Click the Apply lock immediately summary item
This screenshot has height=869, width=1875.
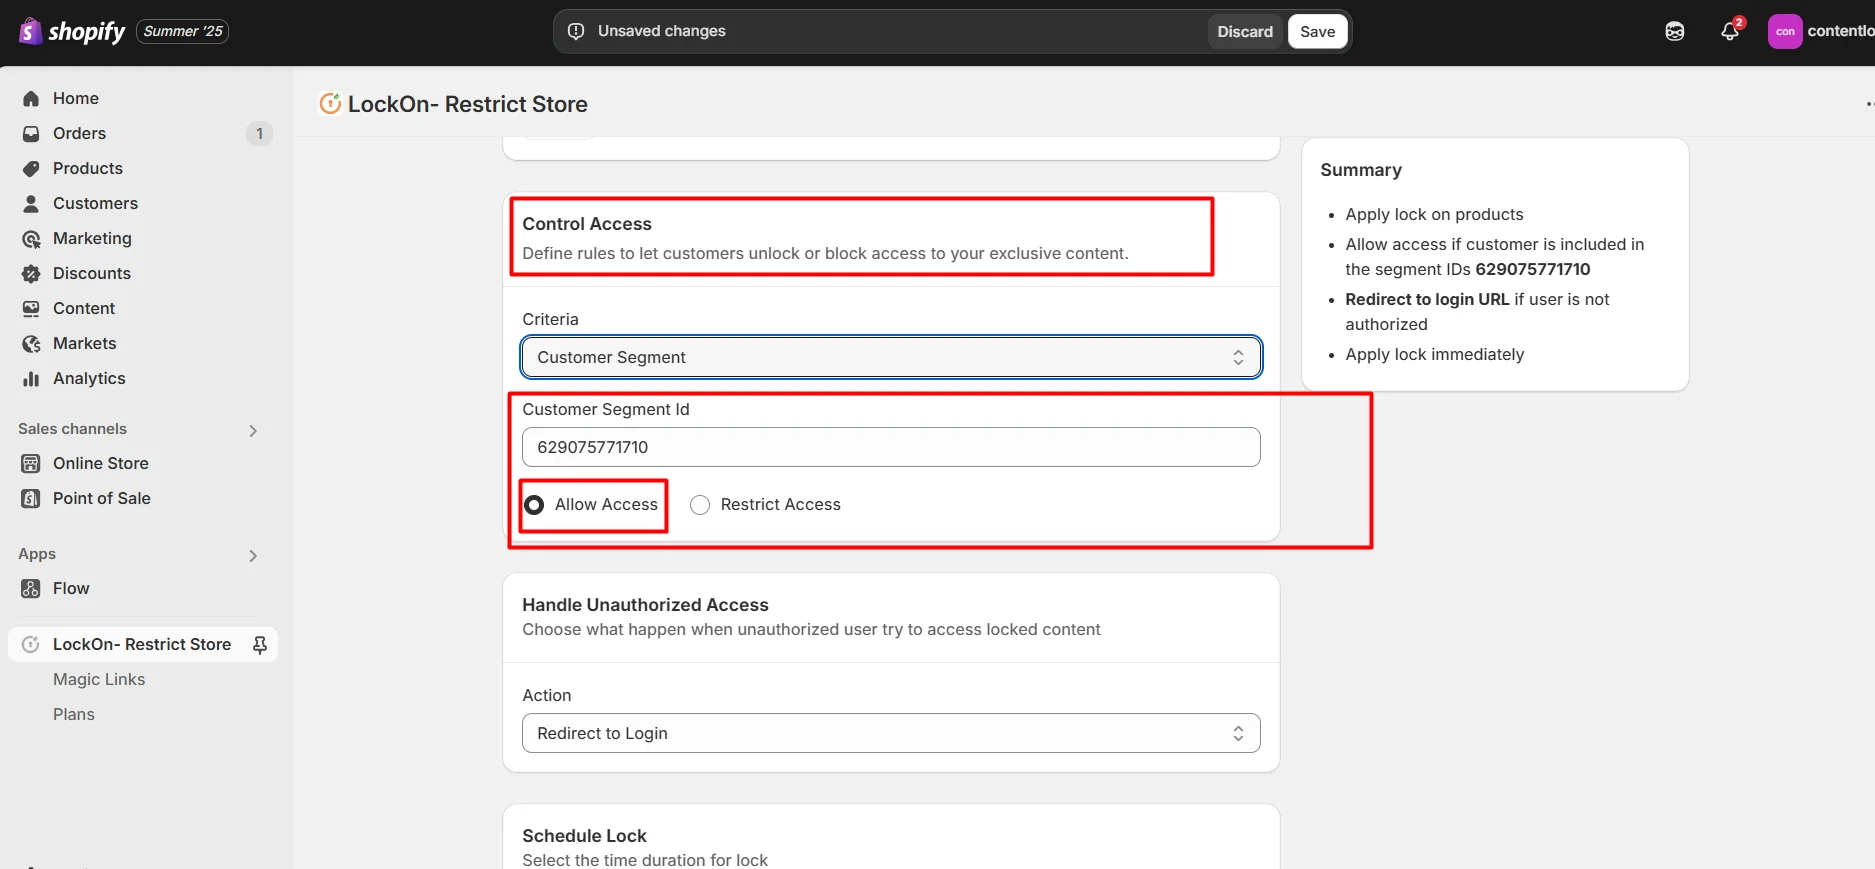(x=1435, y=354)
